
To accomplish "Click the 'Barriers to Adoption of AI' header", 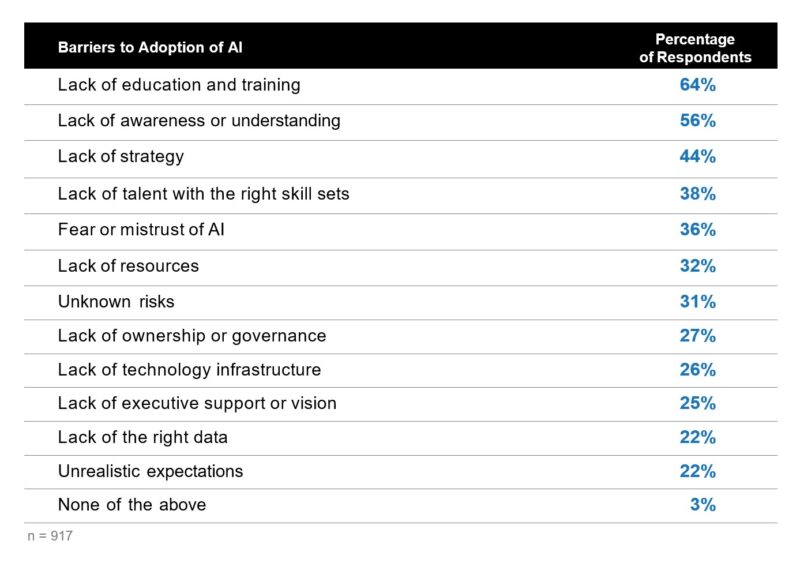I will pyautogui.click(x=150, y=47).
